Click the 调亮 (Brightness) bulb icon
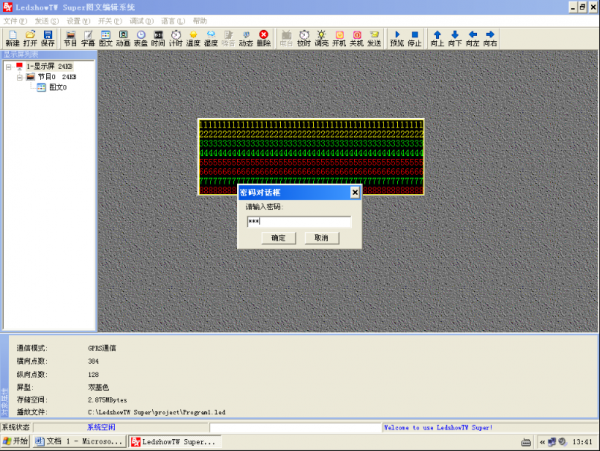 (x=321, y=38)
